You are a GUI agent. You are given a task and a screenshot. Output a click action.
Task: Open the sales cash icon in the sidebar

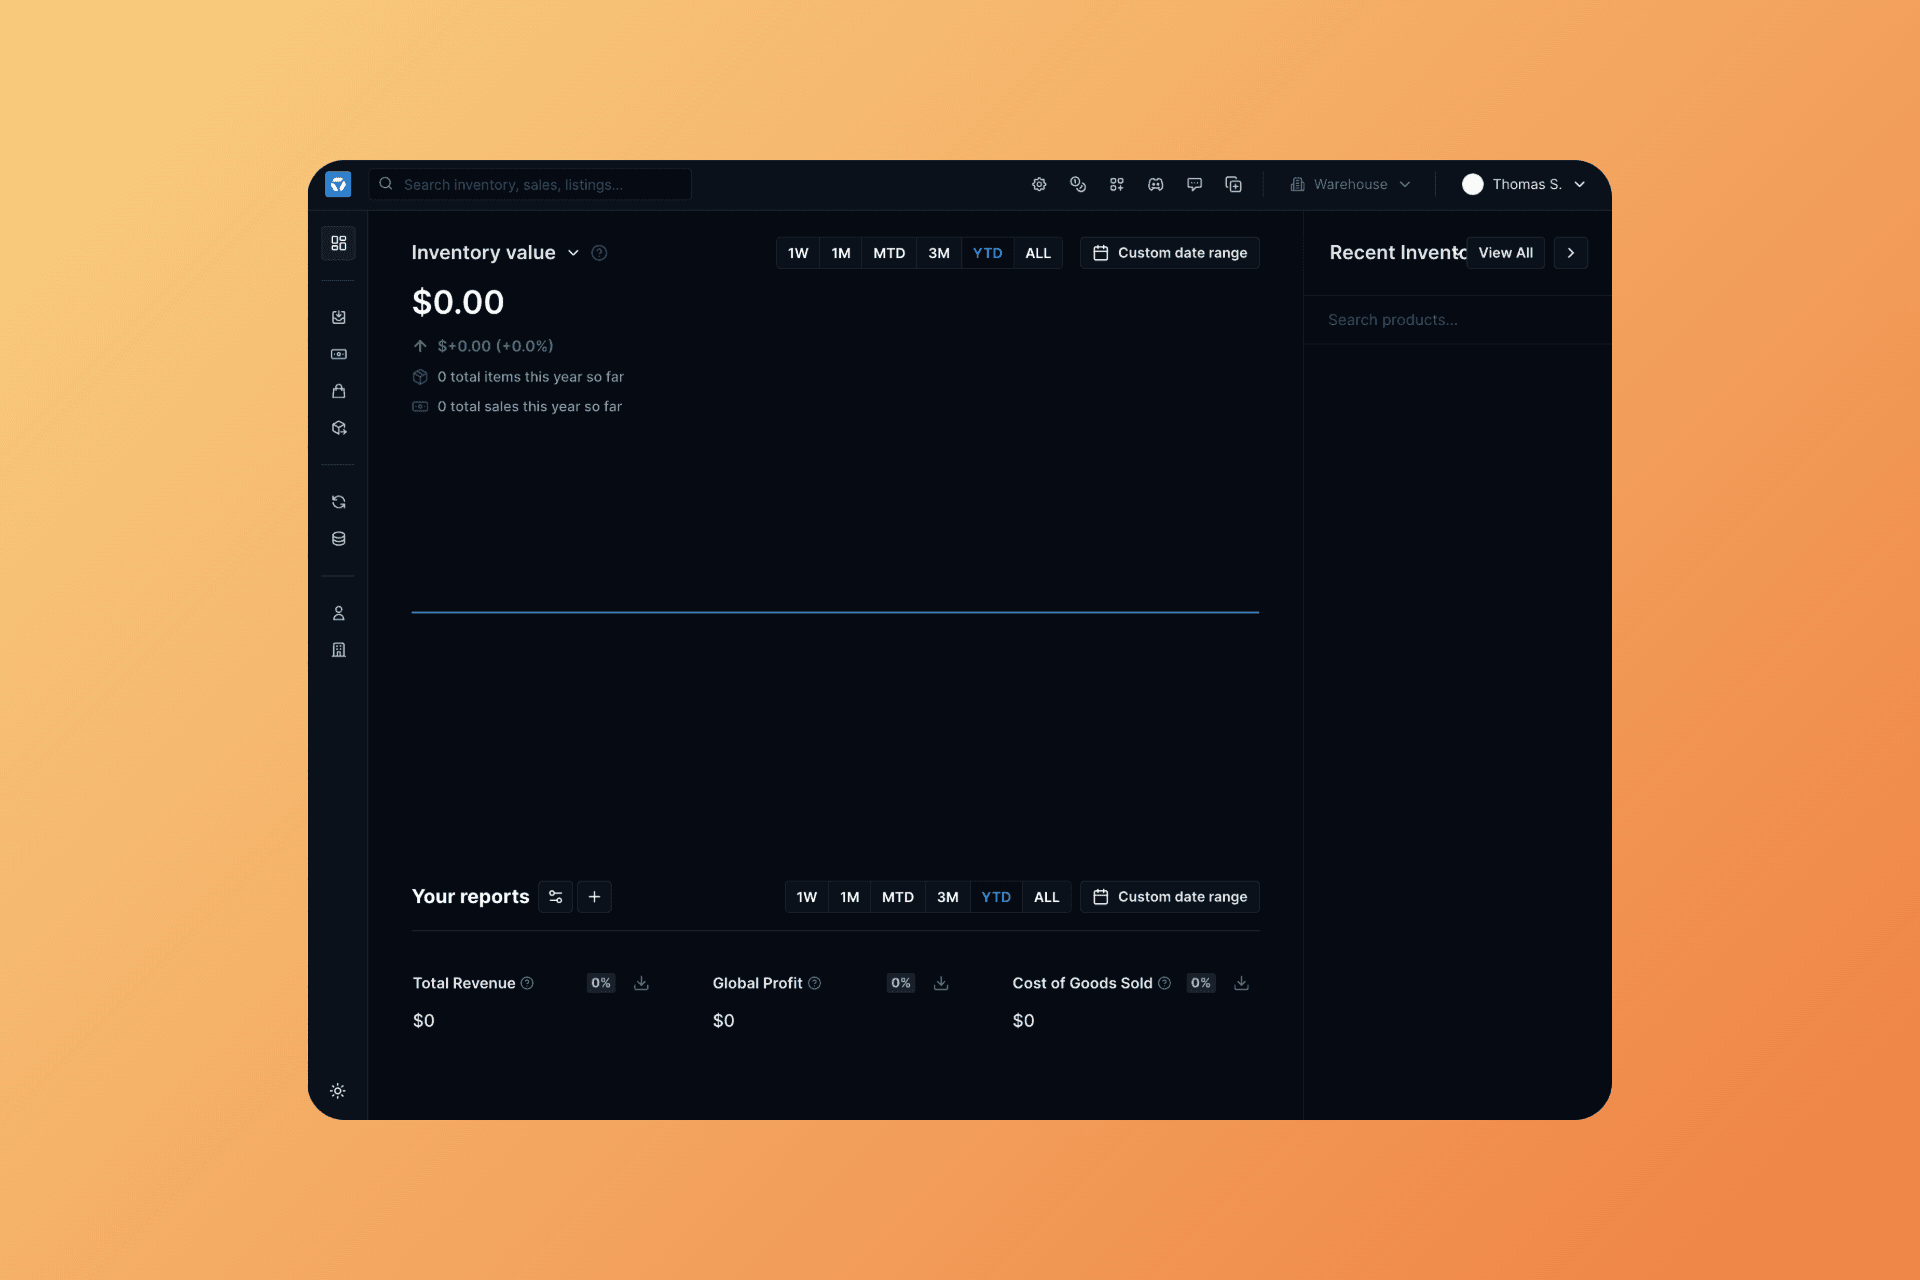(x=338, y=353)
